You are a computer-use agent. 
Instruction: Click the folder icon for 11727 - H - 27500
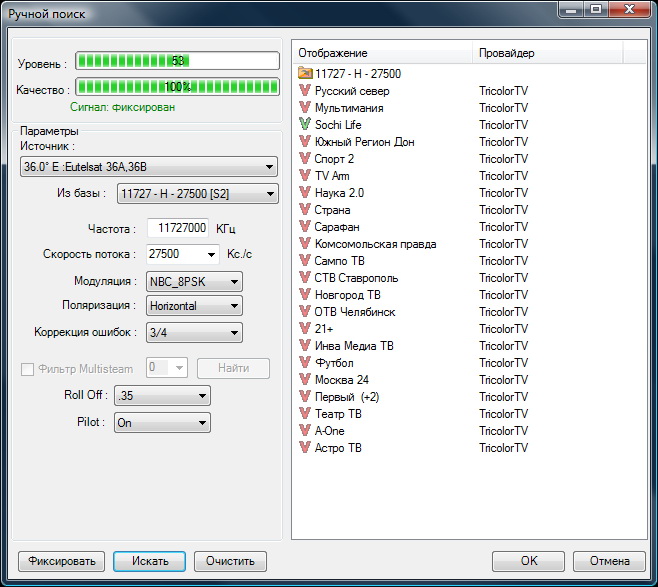[x=305, y=74]
